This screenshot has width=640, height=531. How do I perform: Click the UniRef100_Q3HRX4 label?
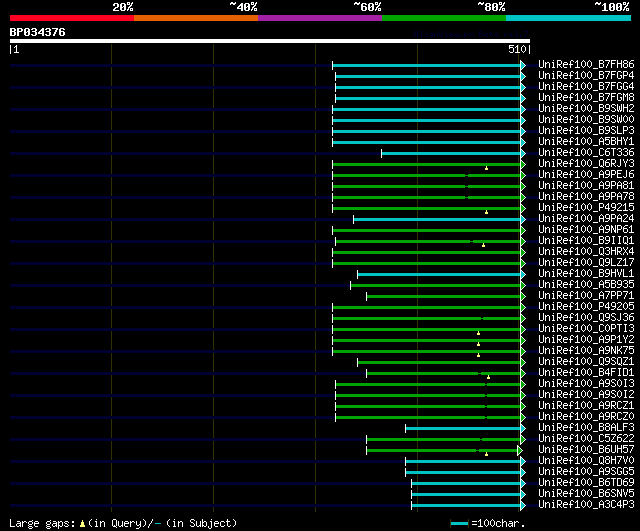coord(586,252)
